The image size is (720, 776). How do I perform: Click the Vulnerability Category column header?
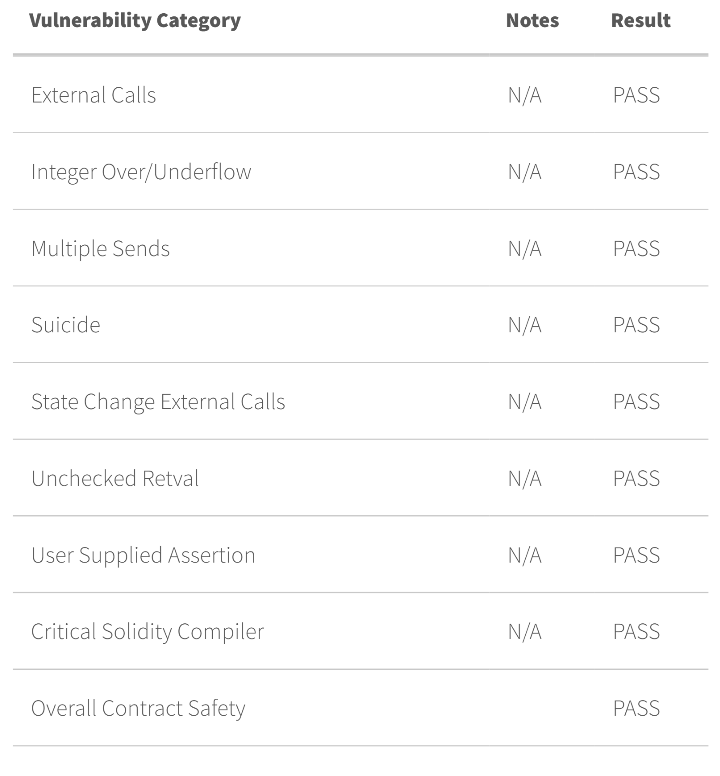[135, 21]
